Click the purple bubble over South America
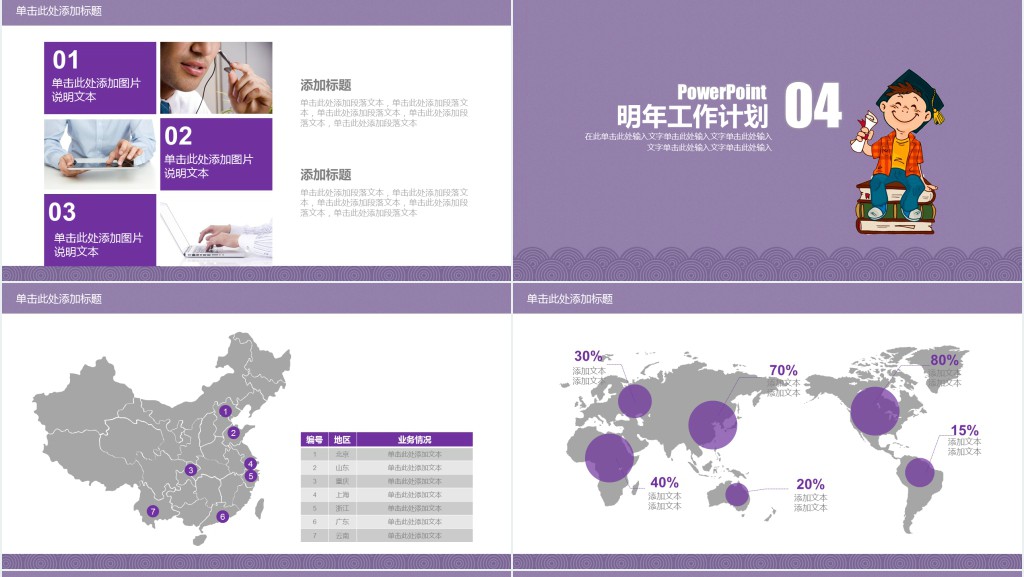 point(919,472)
